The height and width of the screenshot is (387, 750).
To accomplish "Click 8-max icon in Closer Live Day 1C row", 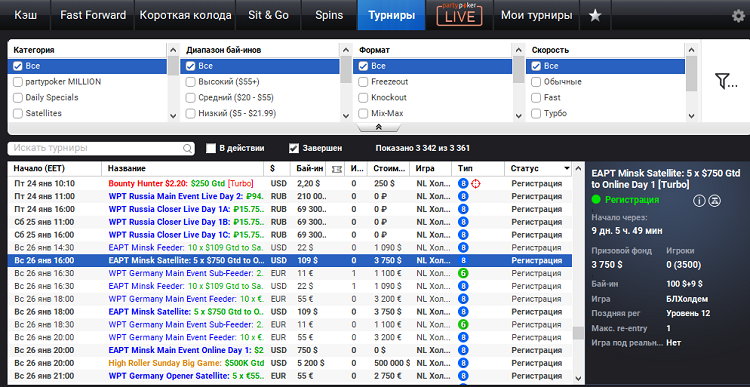I will click(463, 235).
